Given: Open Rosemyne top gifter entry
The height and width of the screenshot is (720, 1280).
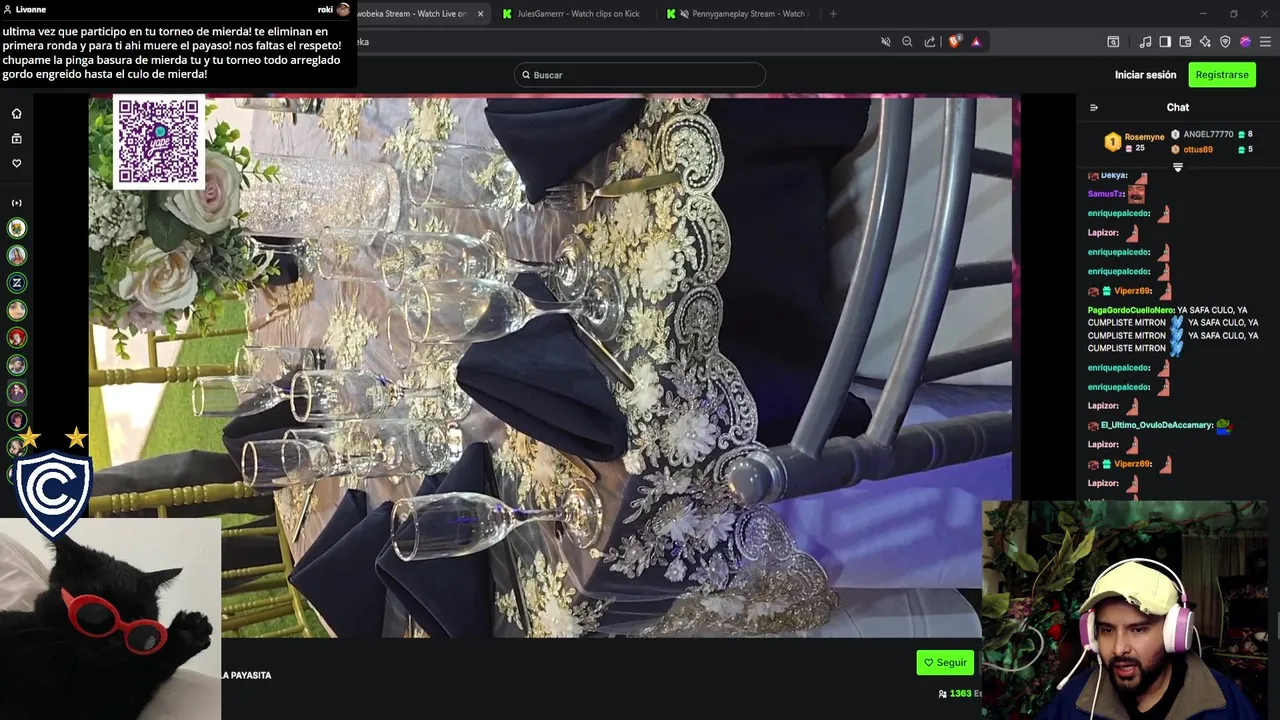Looking at the screenshot, I should click(x=1134, y=142).
